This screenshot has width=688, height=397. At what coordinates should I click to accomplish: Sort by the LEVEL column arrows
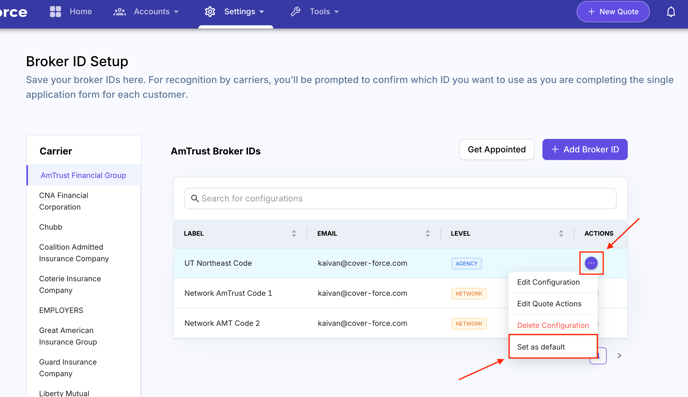pyautogui.click(x=561, y=233)
